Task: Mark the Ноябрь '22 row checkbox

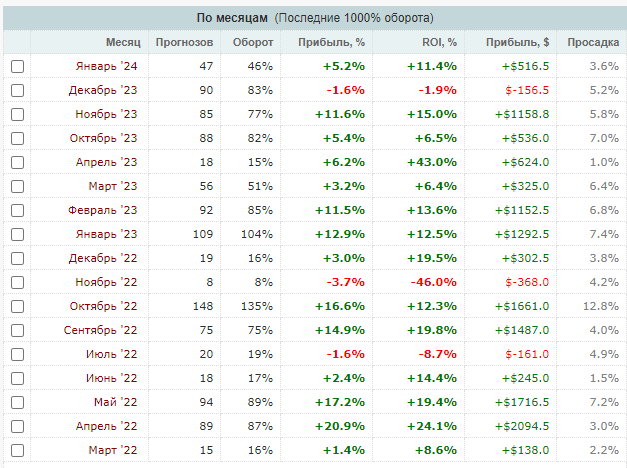Action: click(17, 282)
